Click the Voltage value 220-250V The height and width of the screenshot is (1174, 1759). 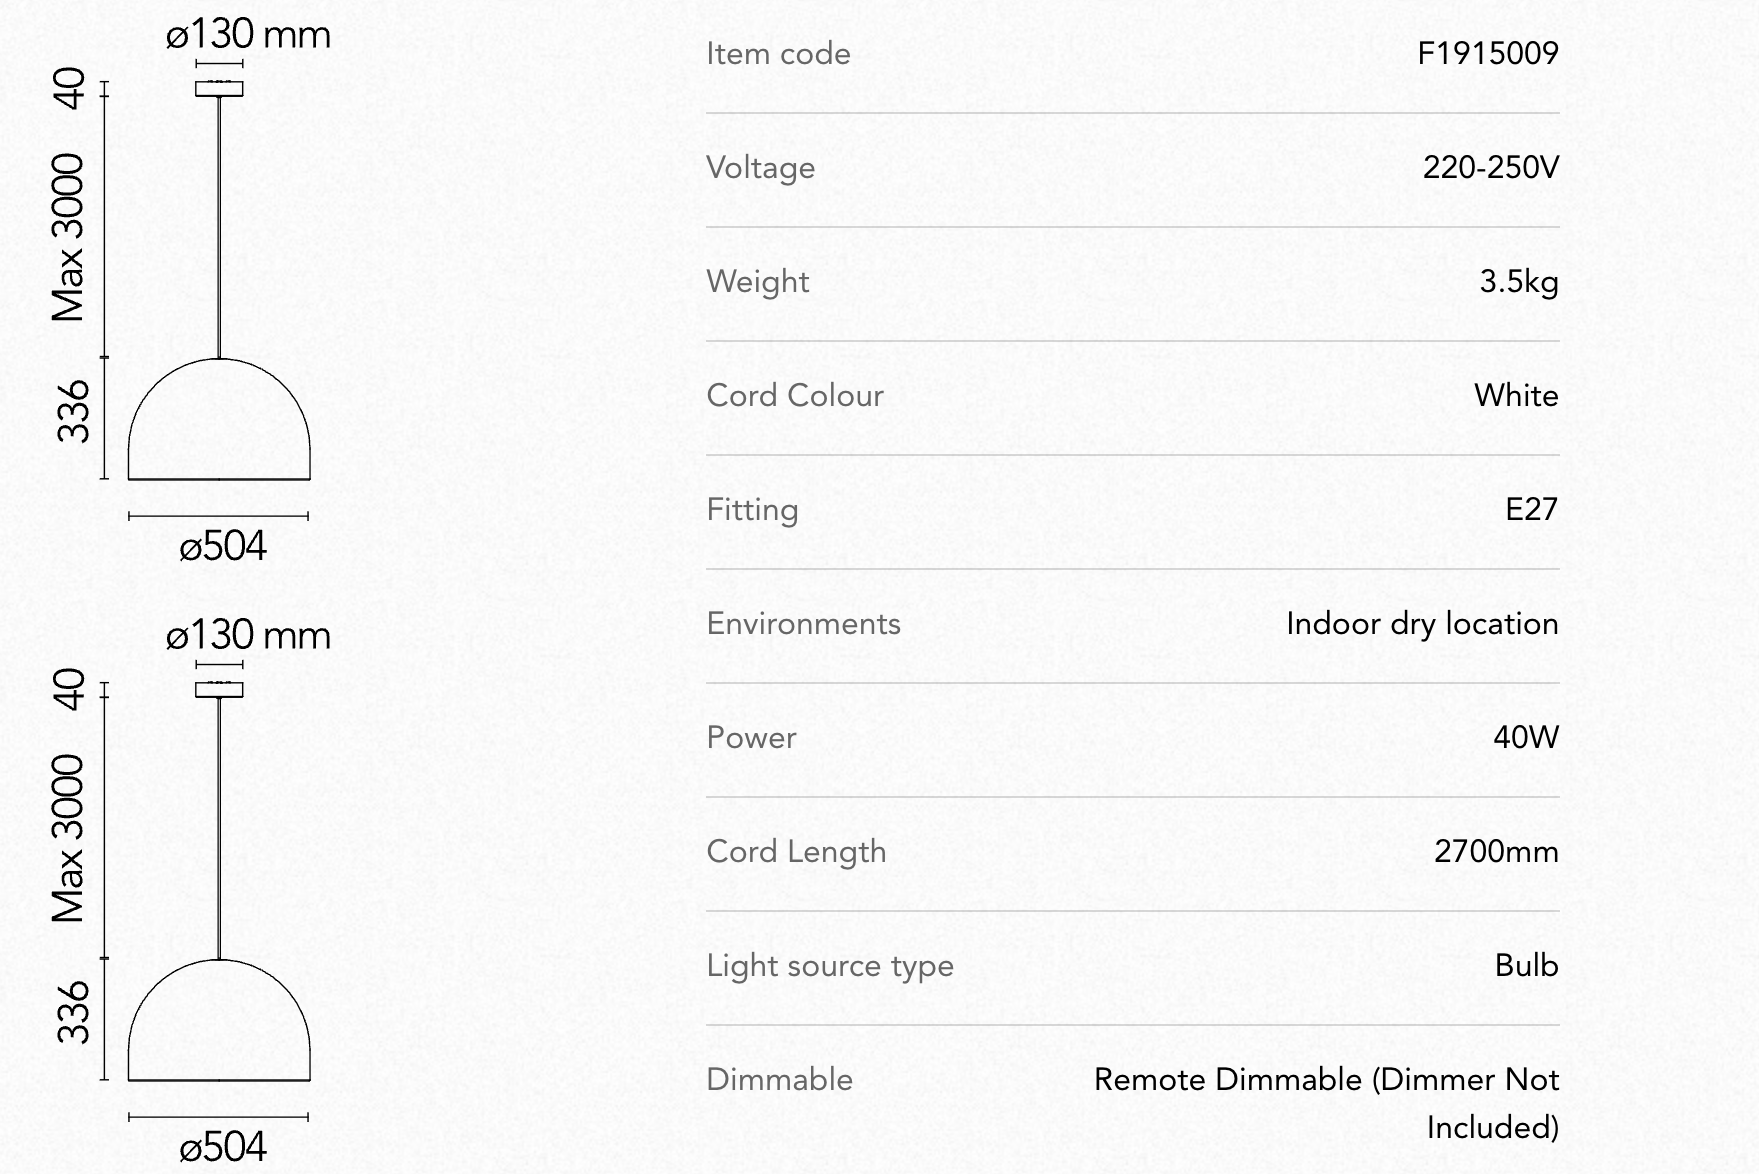click(1491, 167)
